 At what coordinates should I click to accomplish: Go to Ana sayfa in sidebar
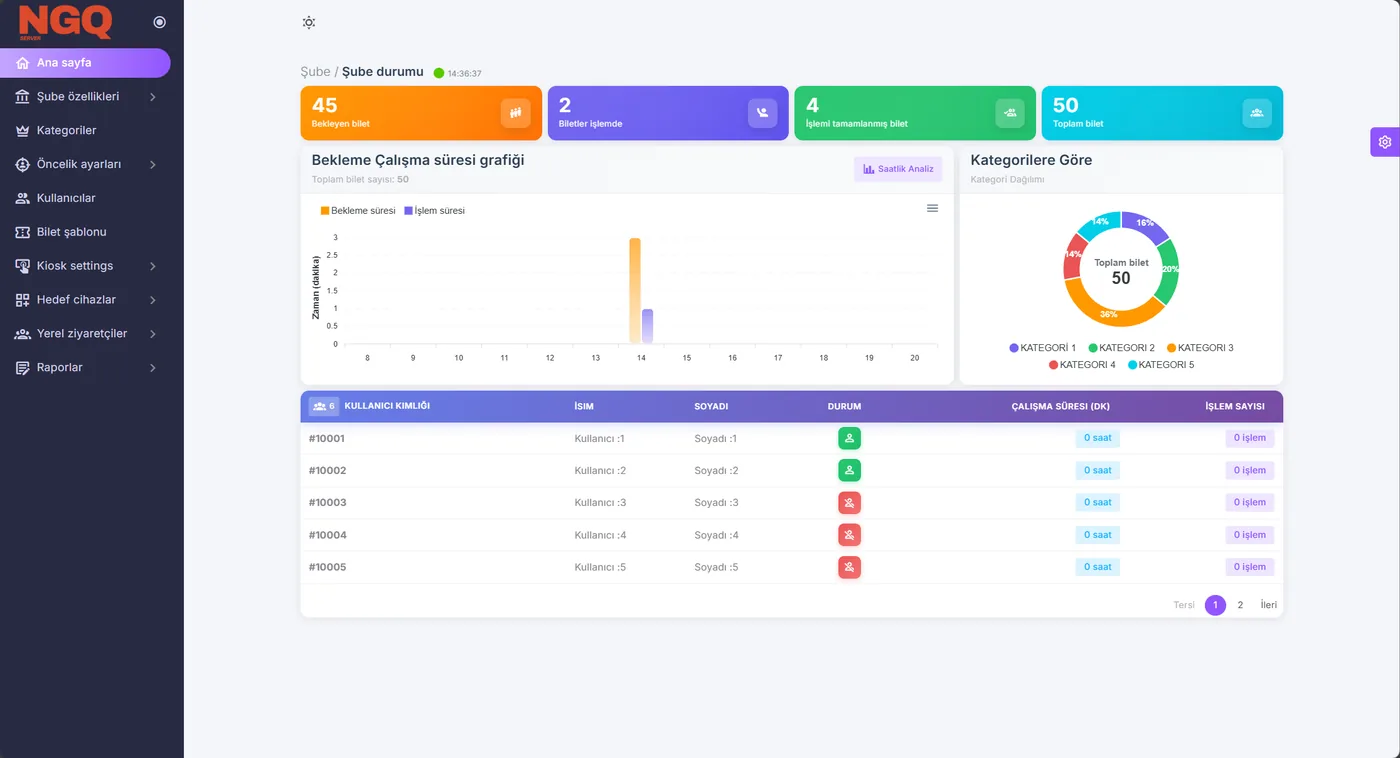coord(85,63)
